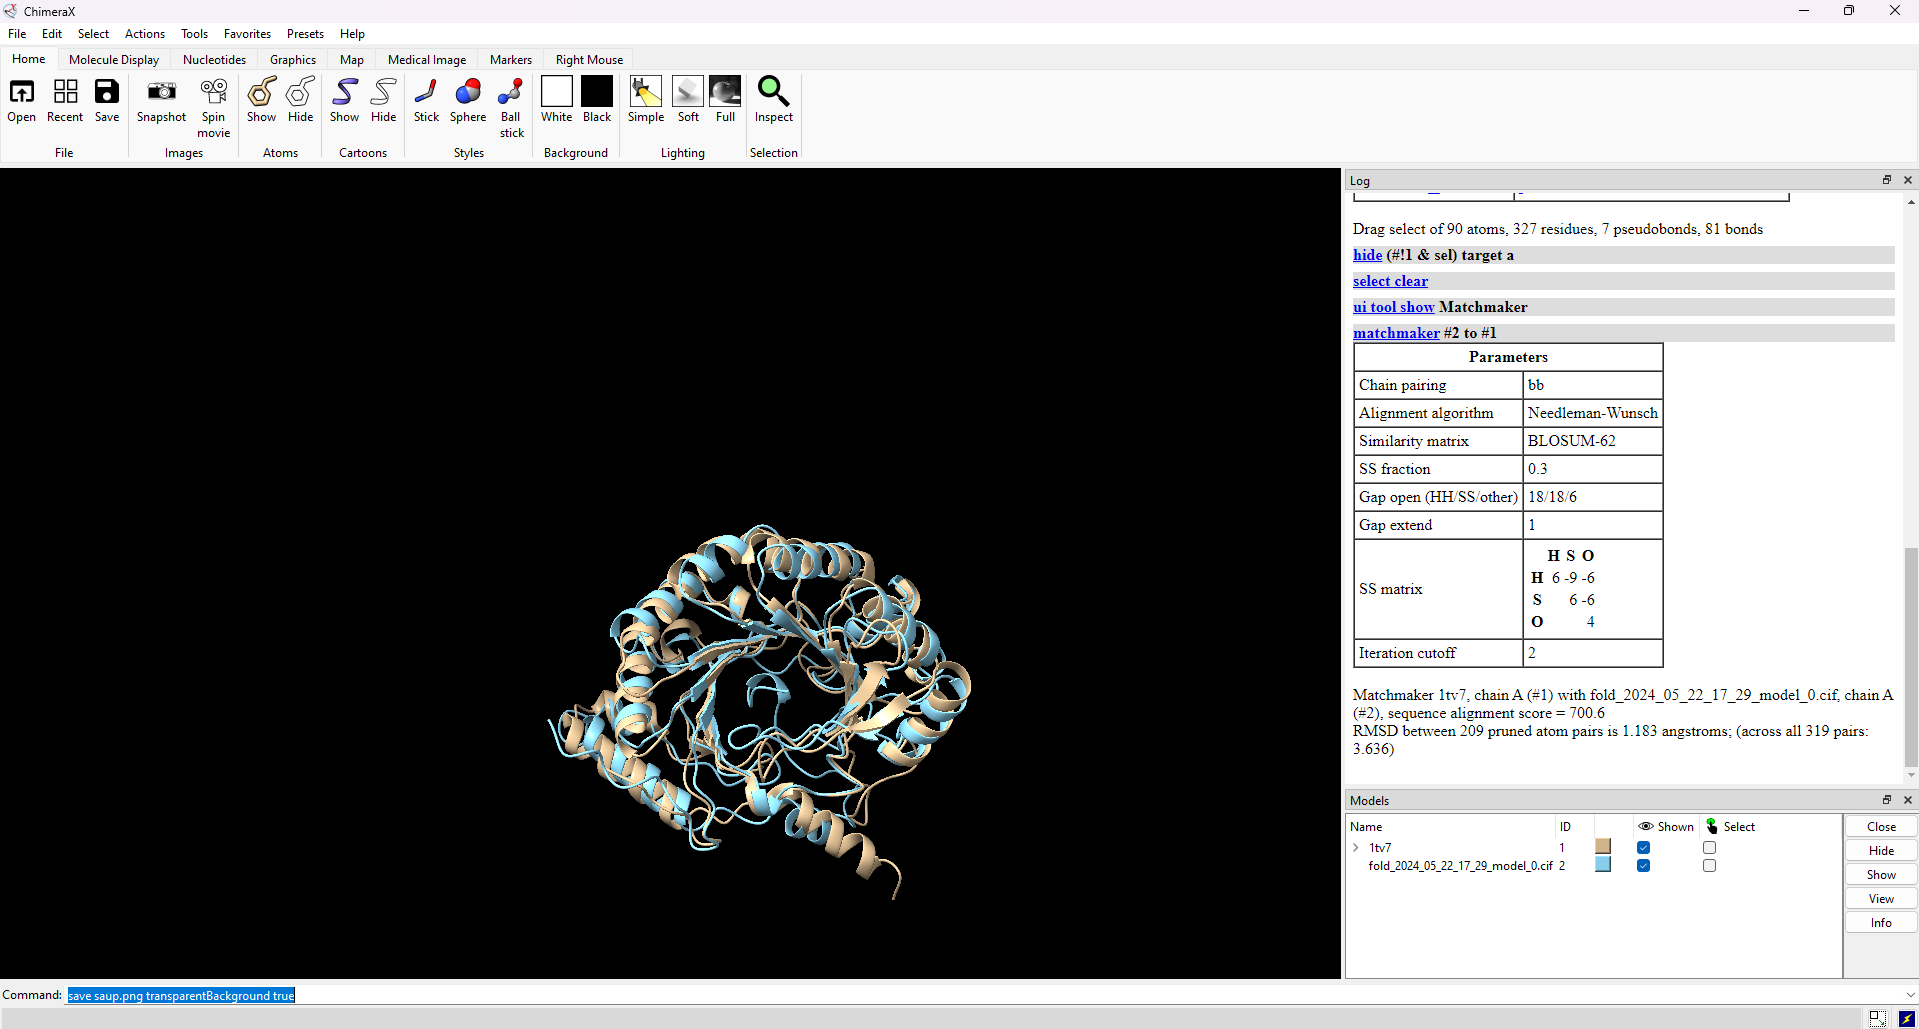Click the Hide button in Models panel

pos(1881,851)
